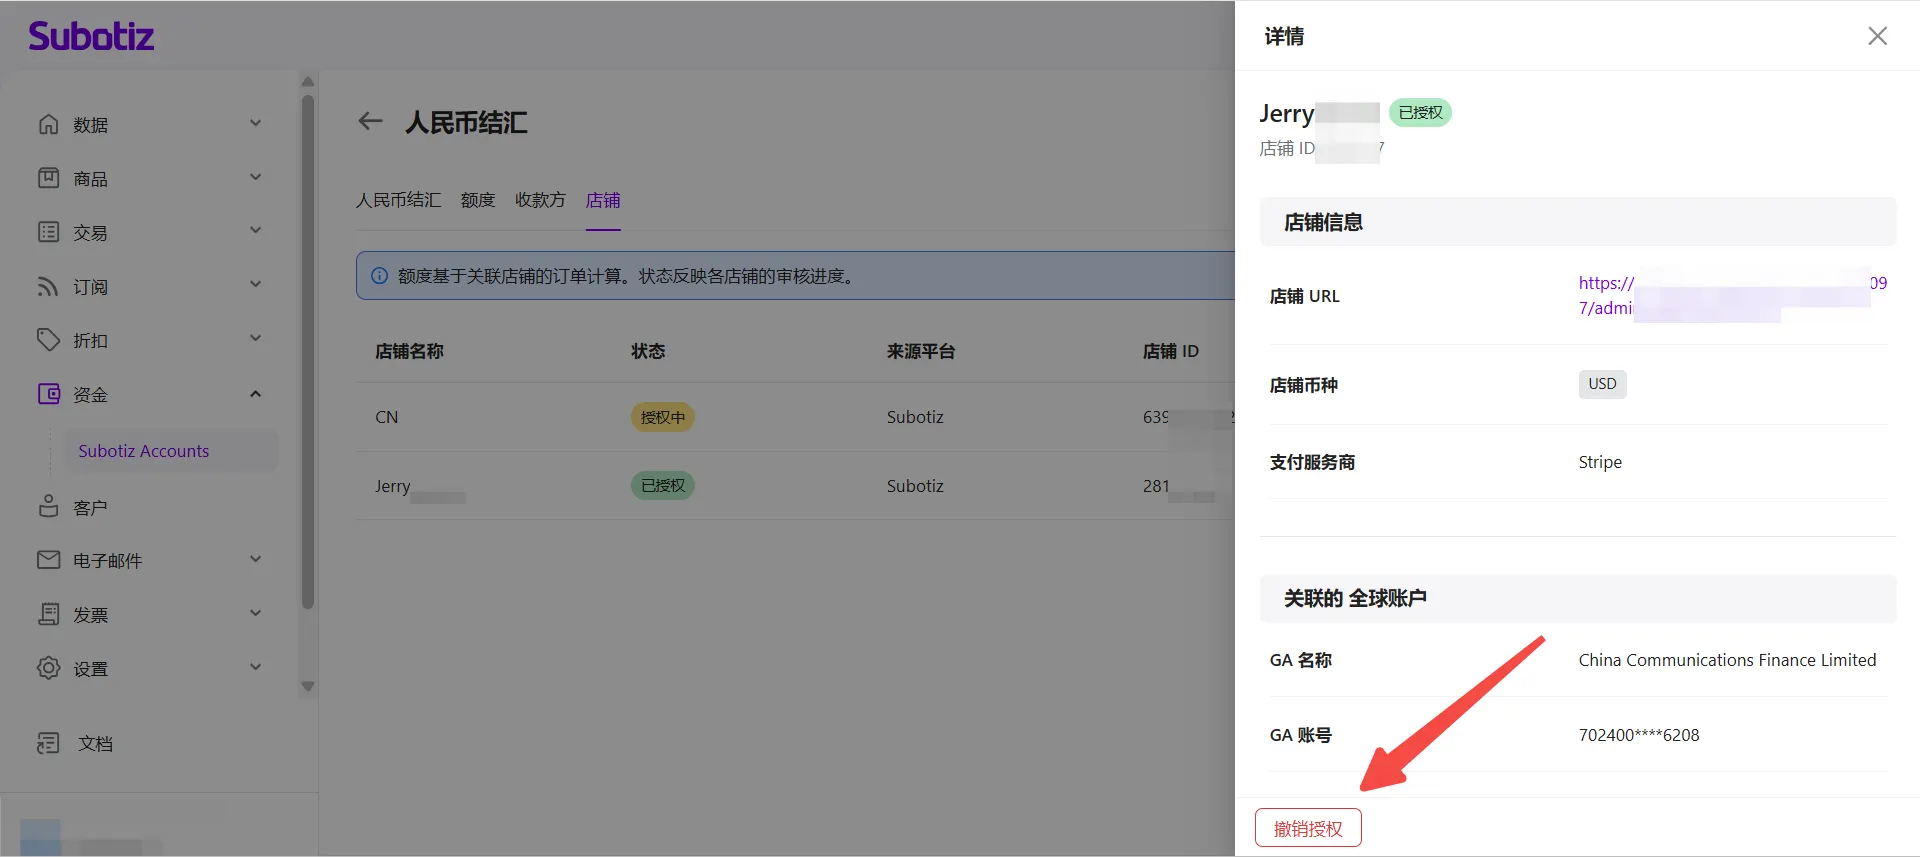This screenshot has height=857, width=1920.
Task: Click the USD currency tag
Action: (x=1602, y=384)
